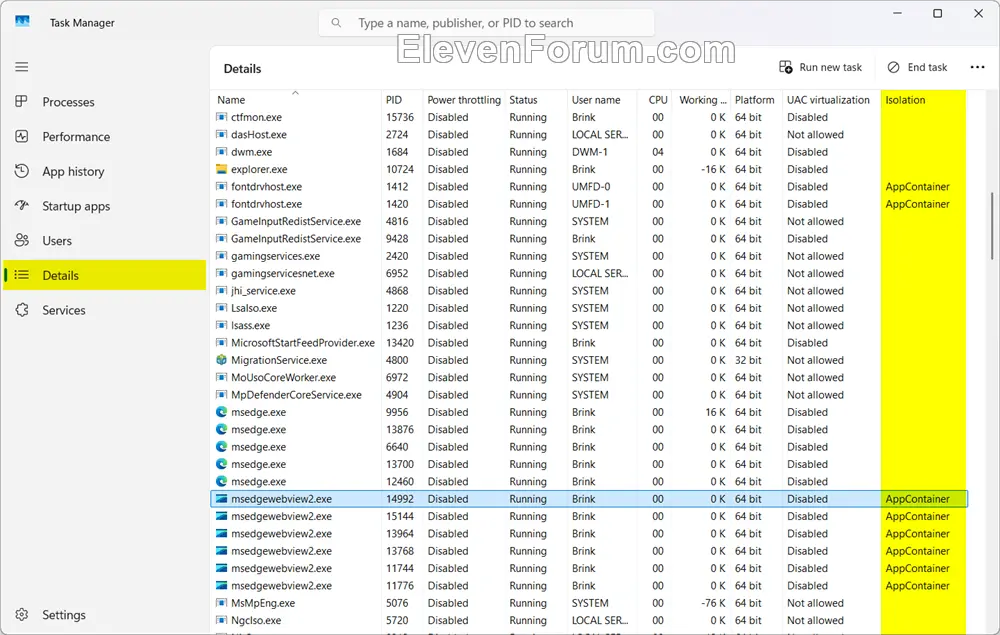Click the End task button

pos(917,67)
